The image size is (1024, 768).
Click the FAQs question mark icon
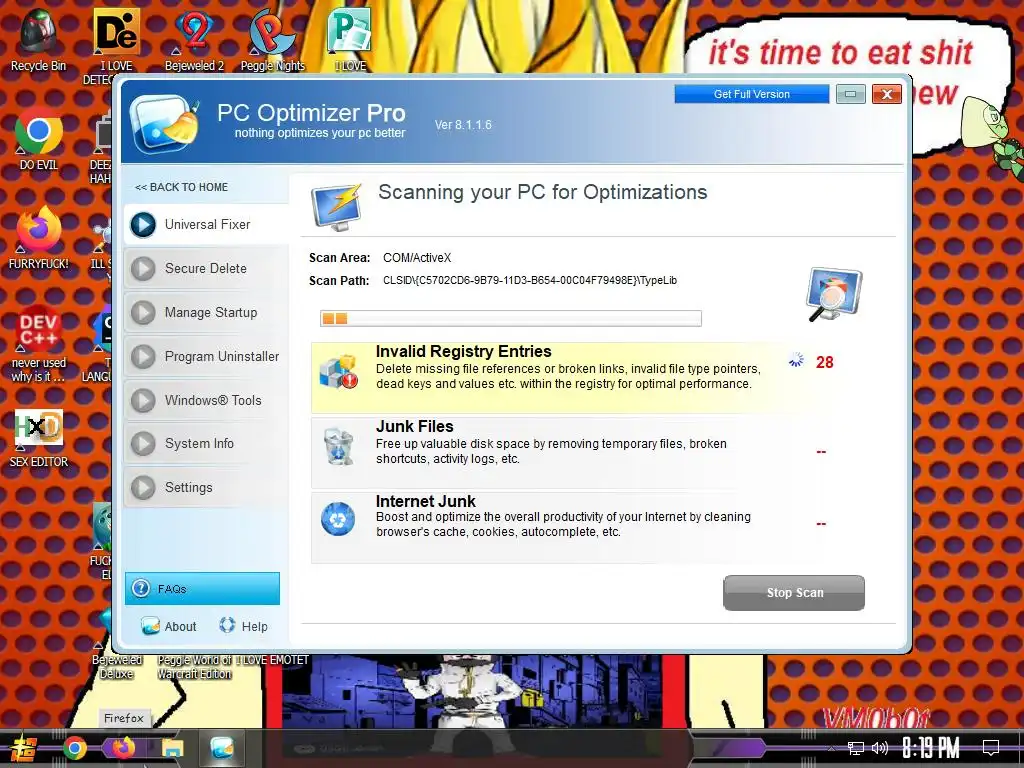pos(140,588)
